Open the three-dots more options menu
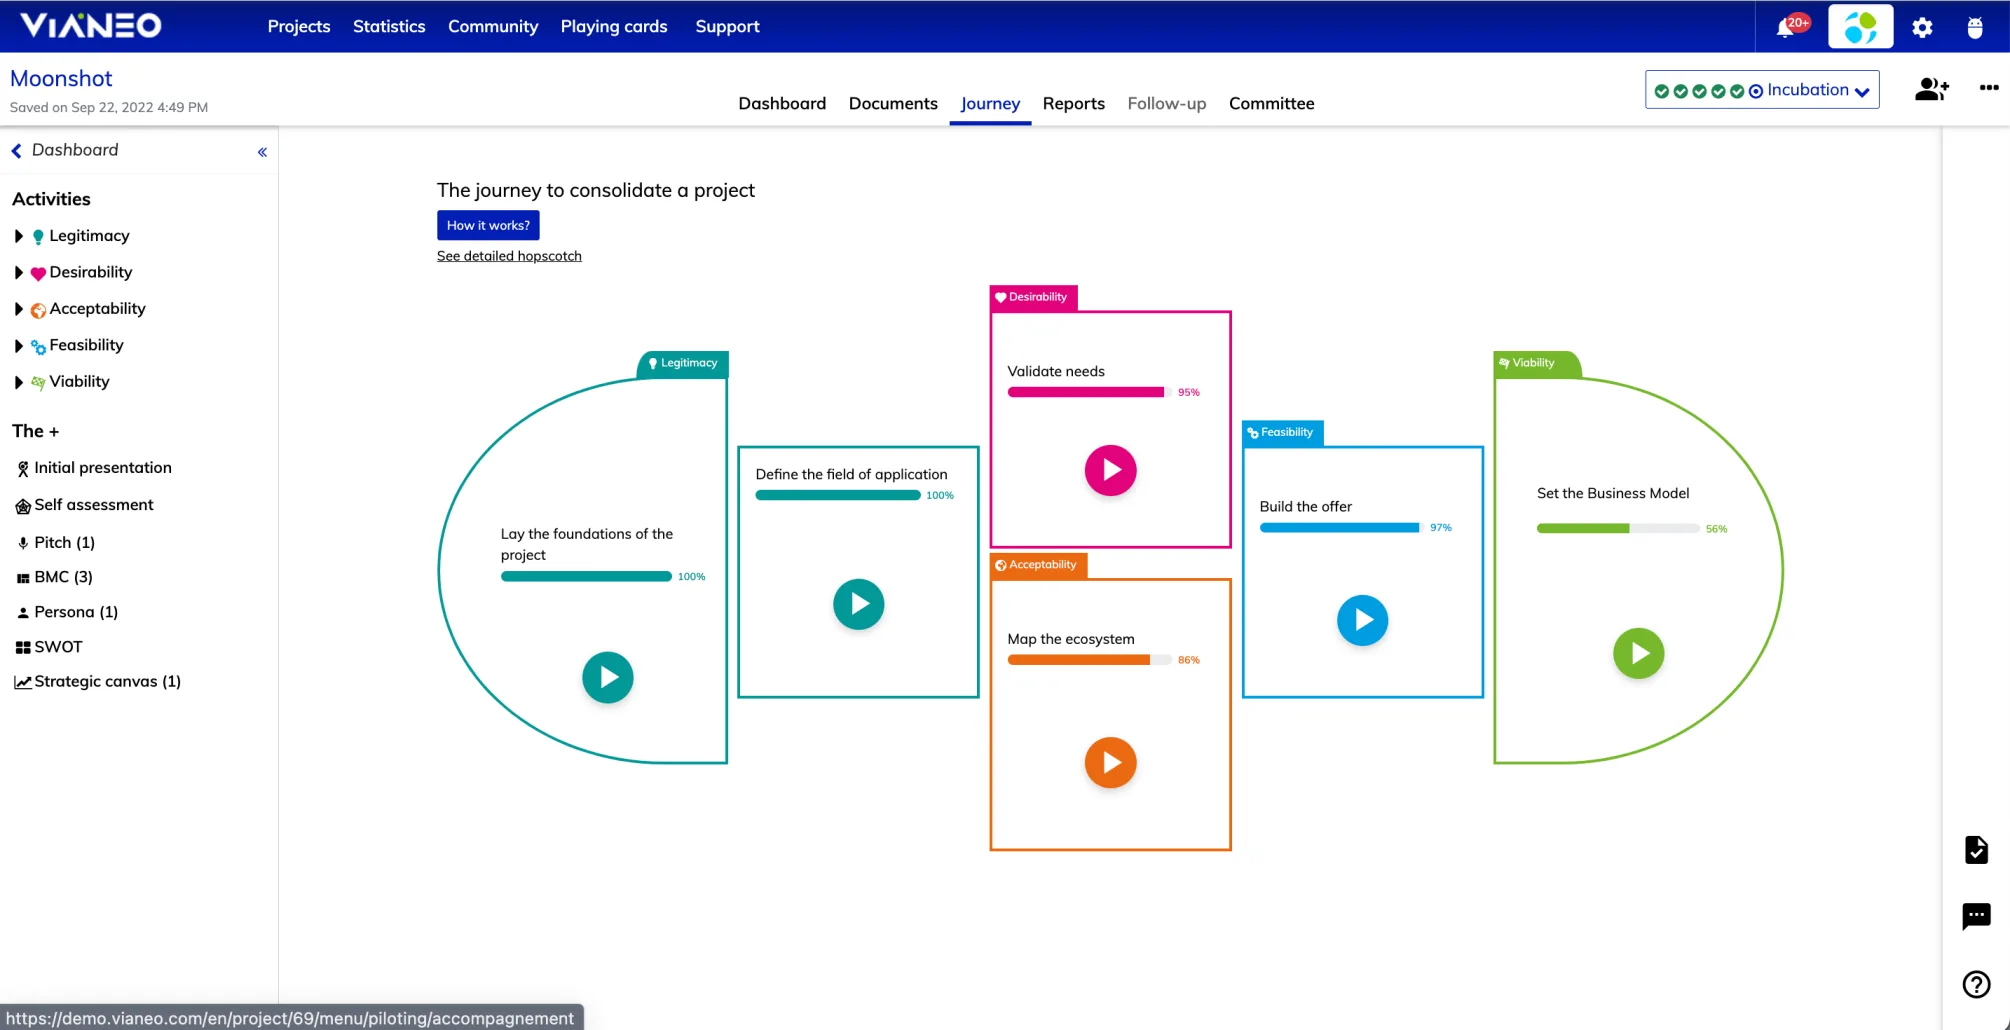Viewport: 2010px width, 1030px height. point(1989,88)
